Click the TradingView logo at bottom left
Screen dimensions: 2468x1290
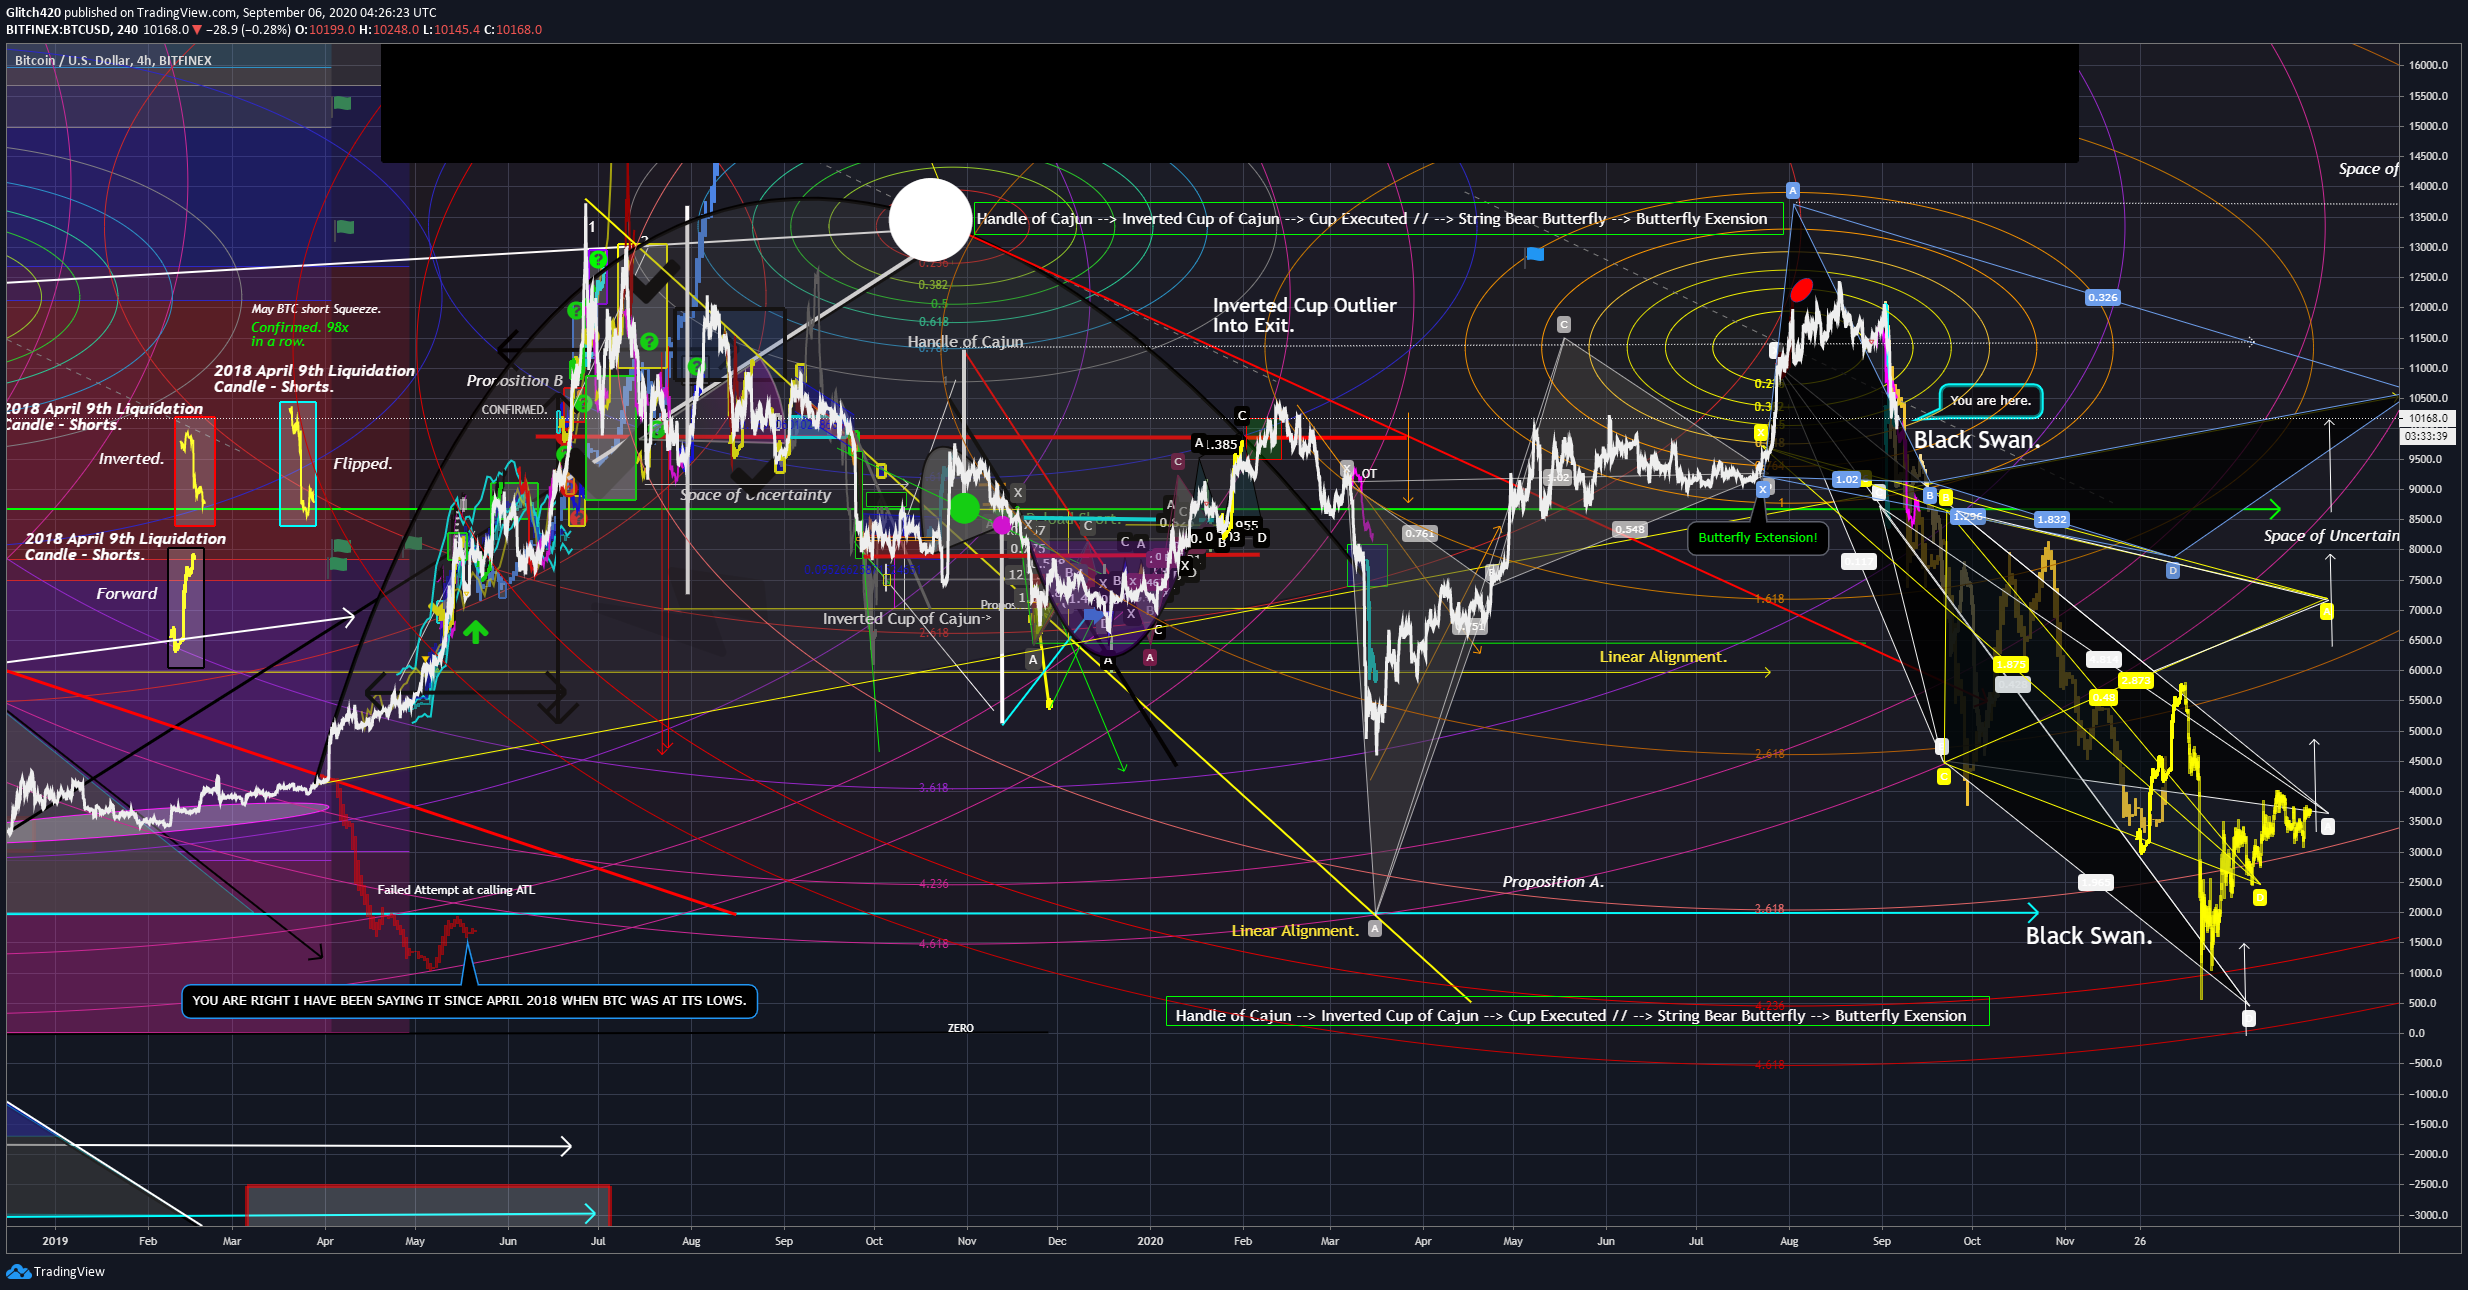click(56, 1271)
